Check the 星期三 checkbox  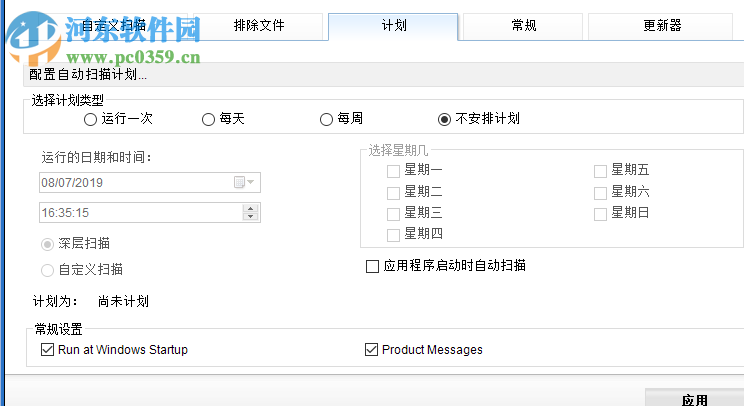click(393, 214)
